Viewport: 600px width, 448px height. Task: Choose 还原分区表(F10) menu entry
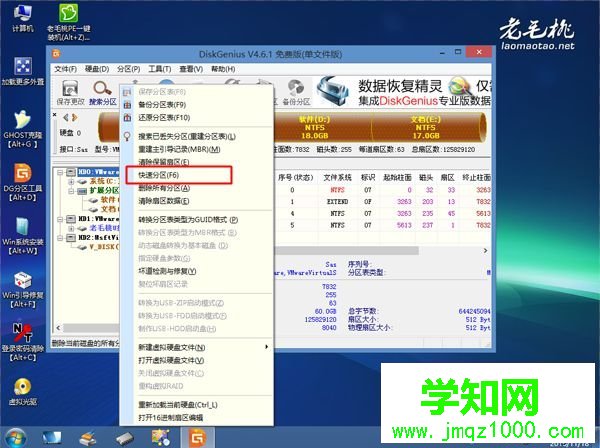(197, 117)
